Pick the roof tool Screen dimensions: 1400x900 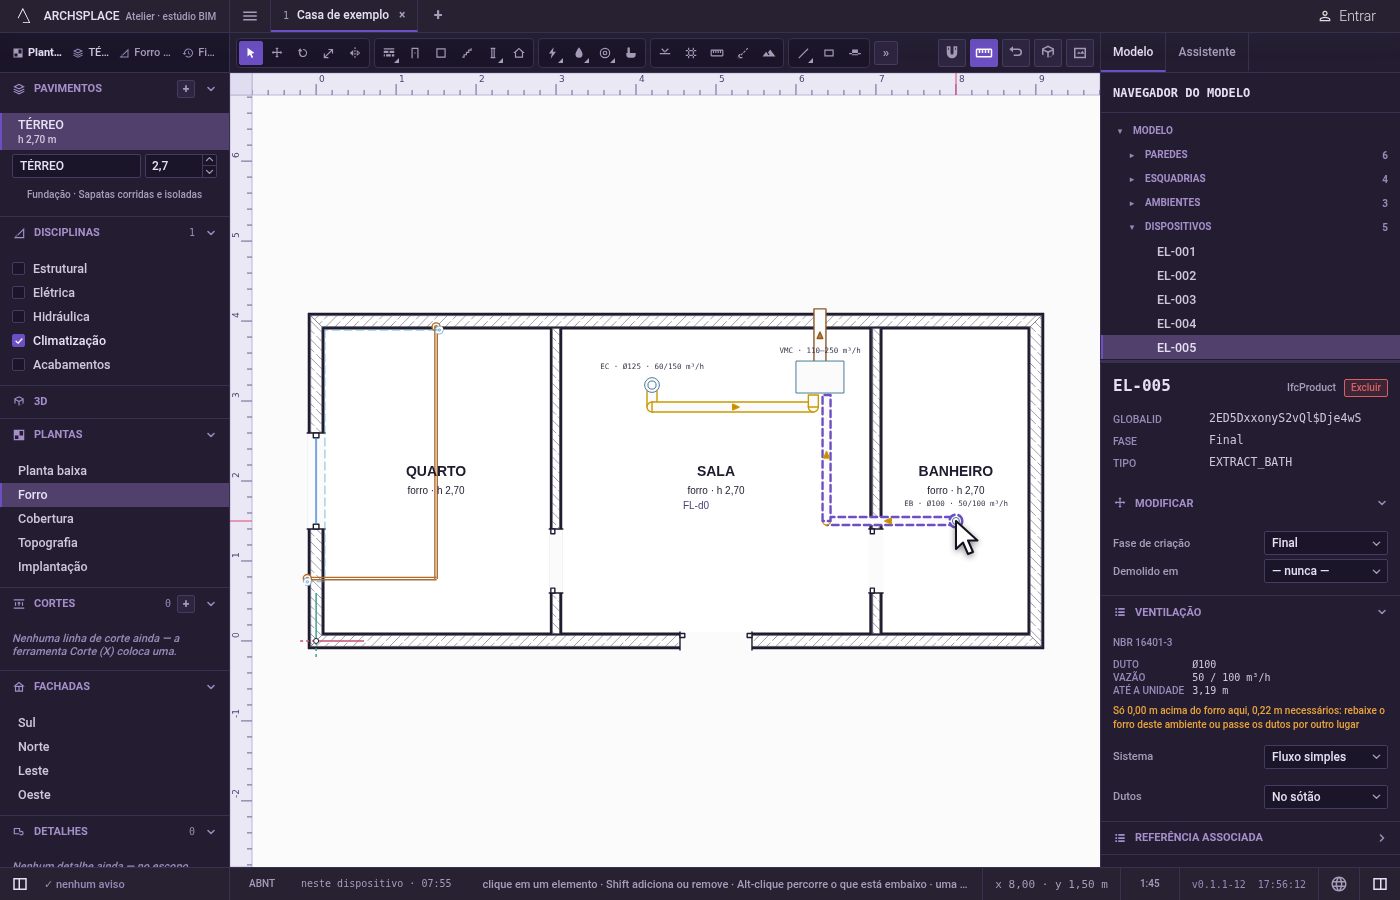pos(519,53)
